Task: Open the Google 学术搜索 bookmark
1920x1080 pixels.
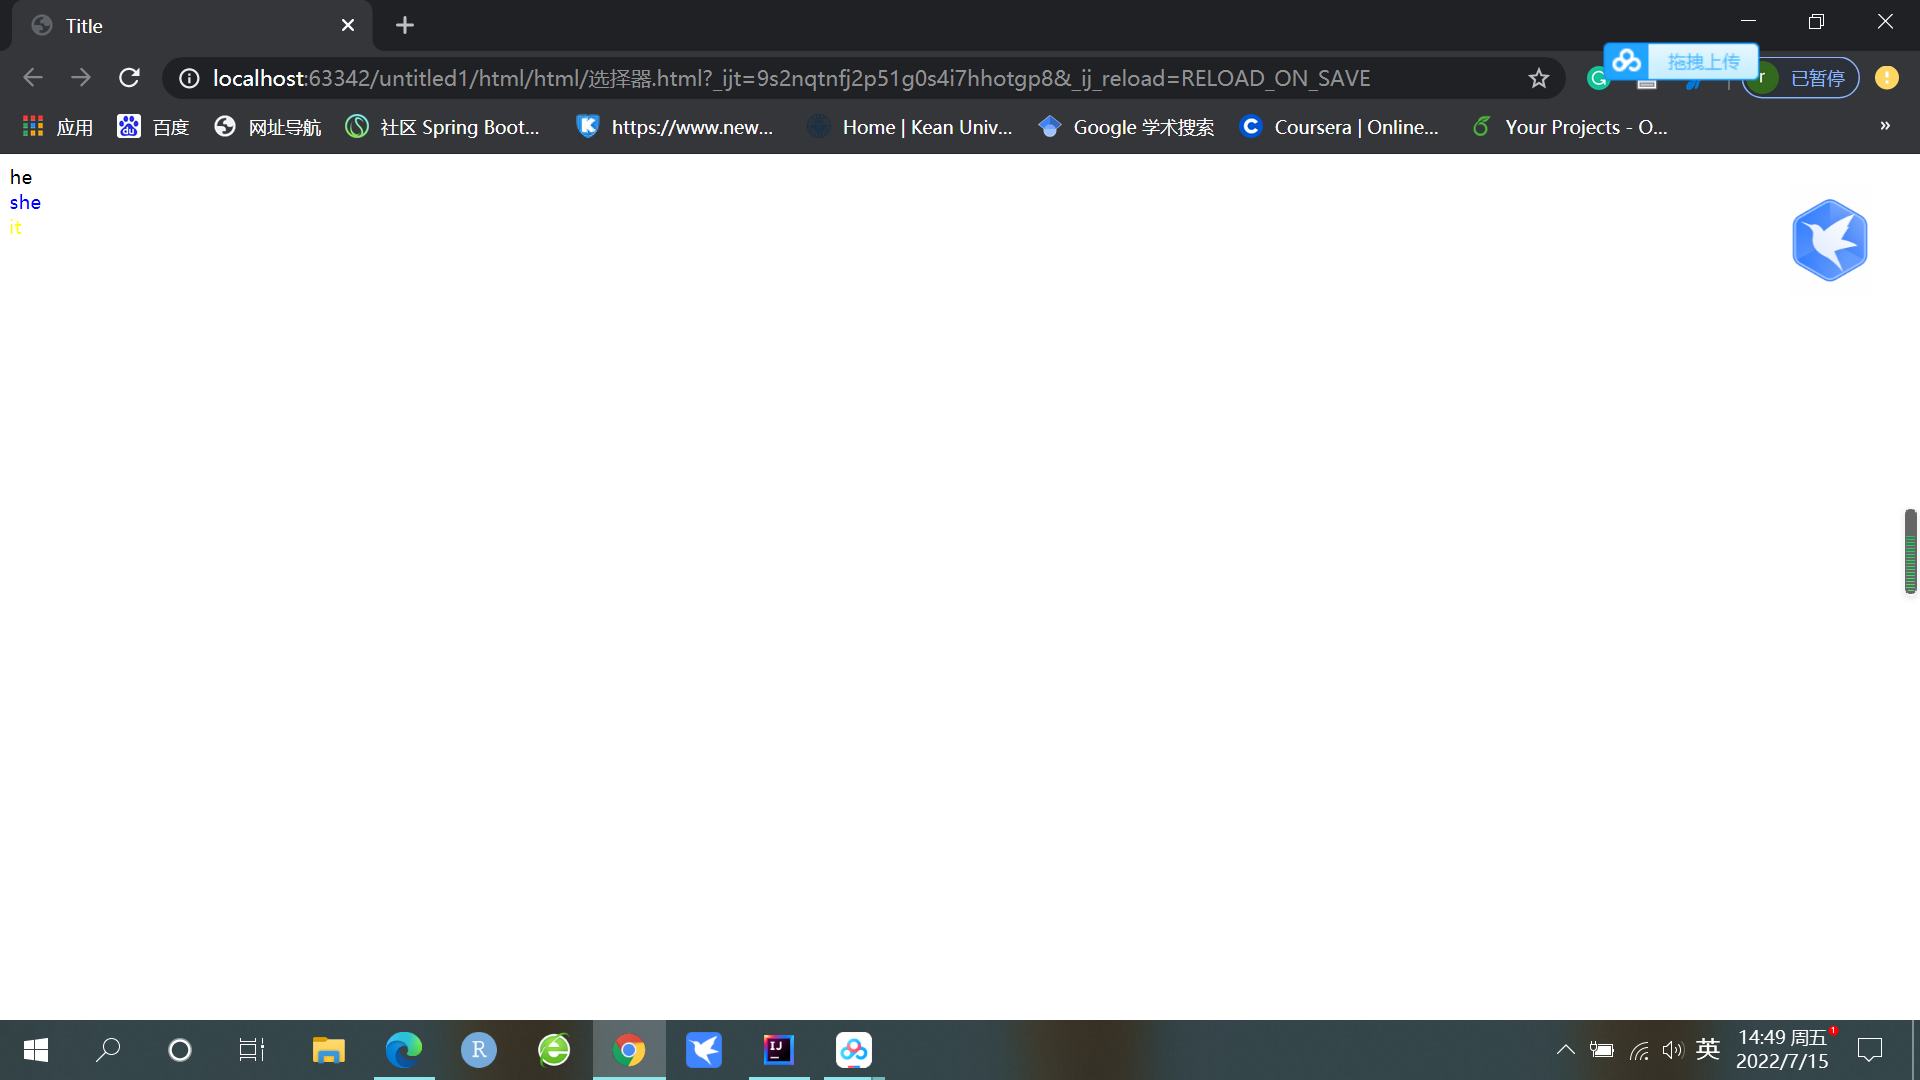Action: coord(1126,127)
